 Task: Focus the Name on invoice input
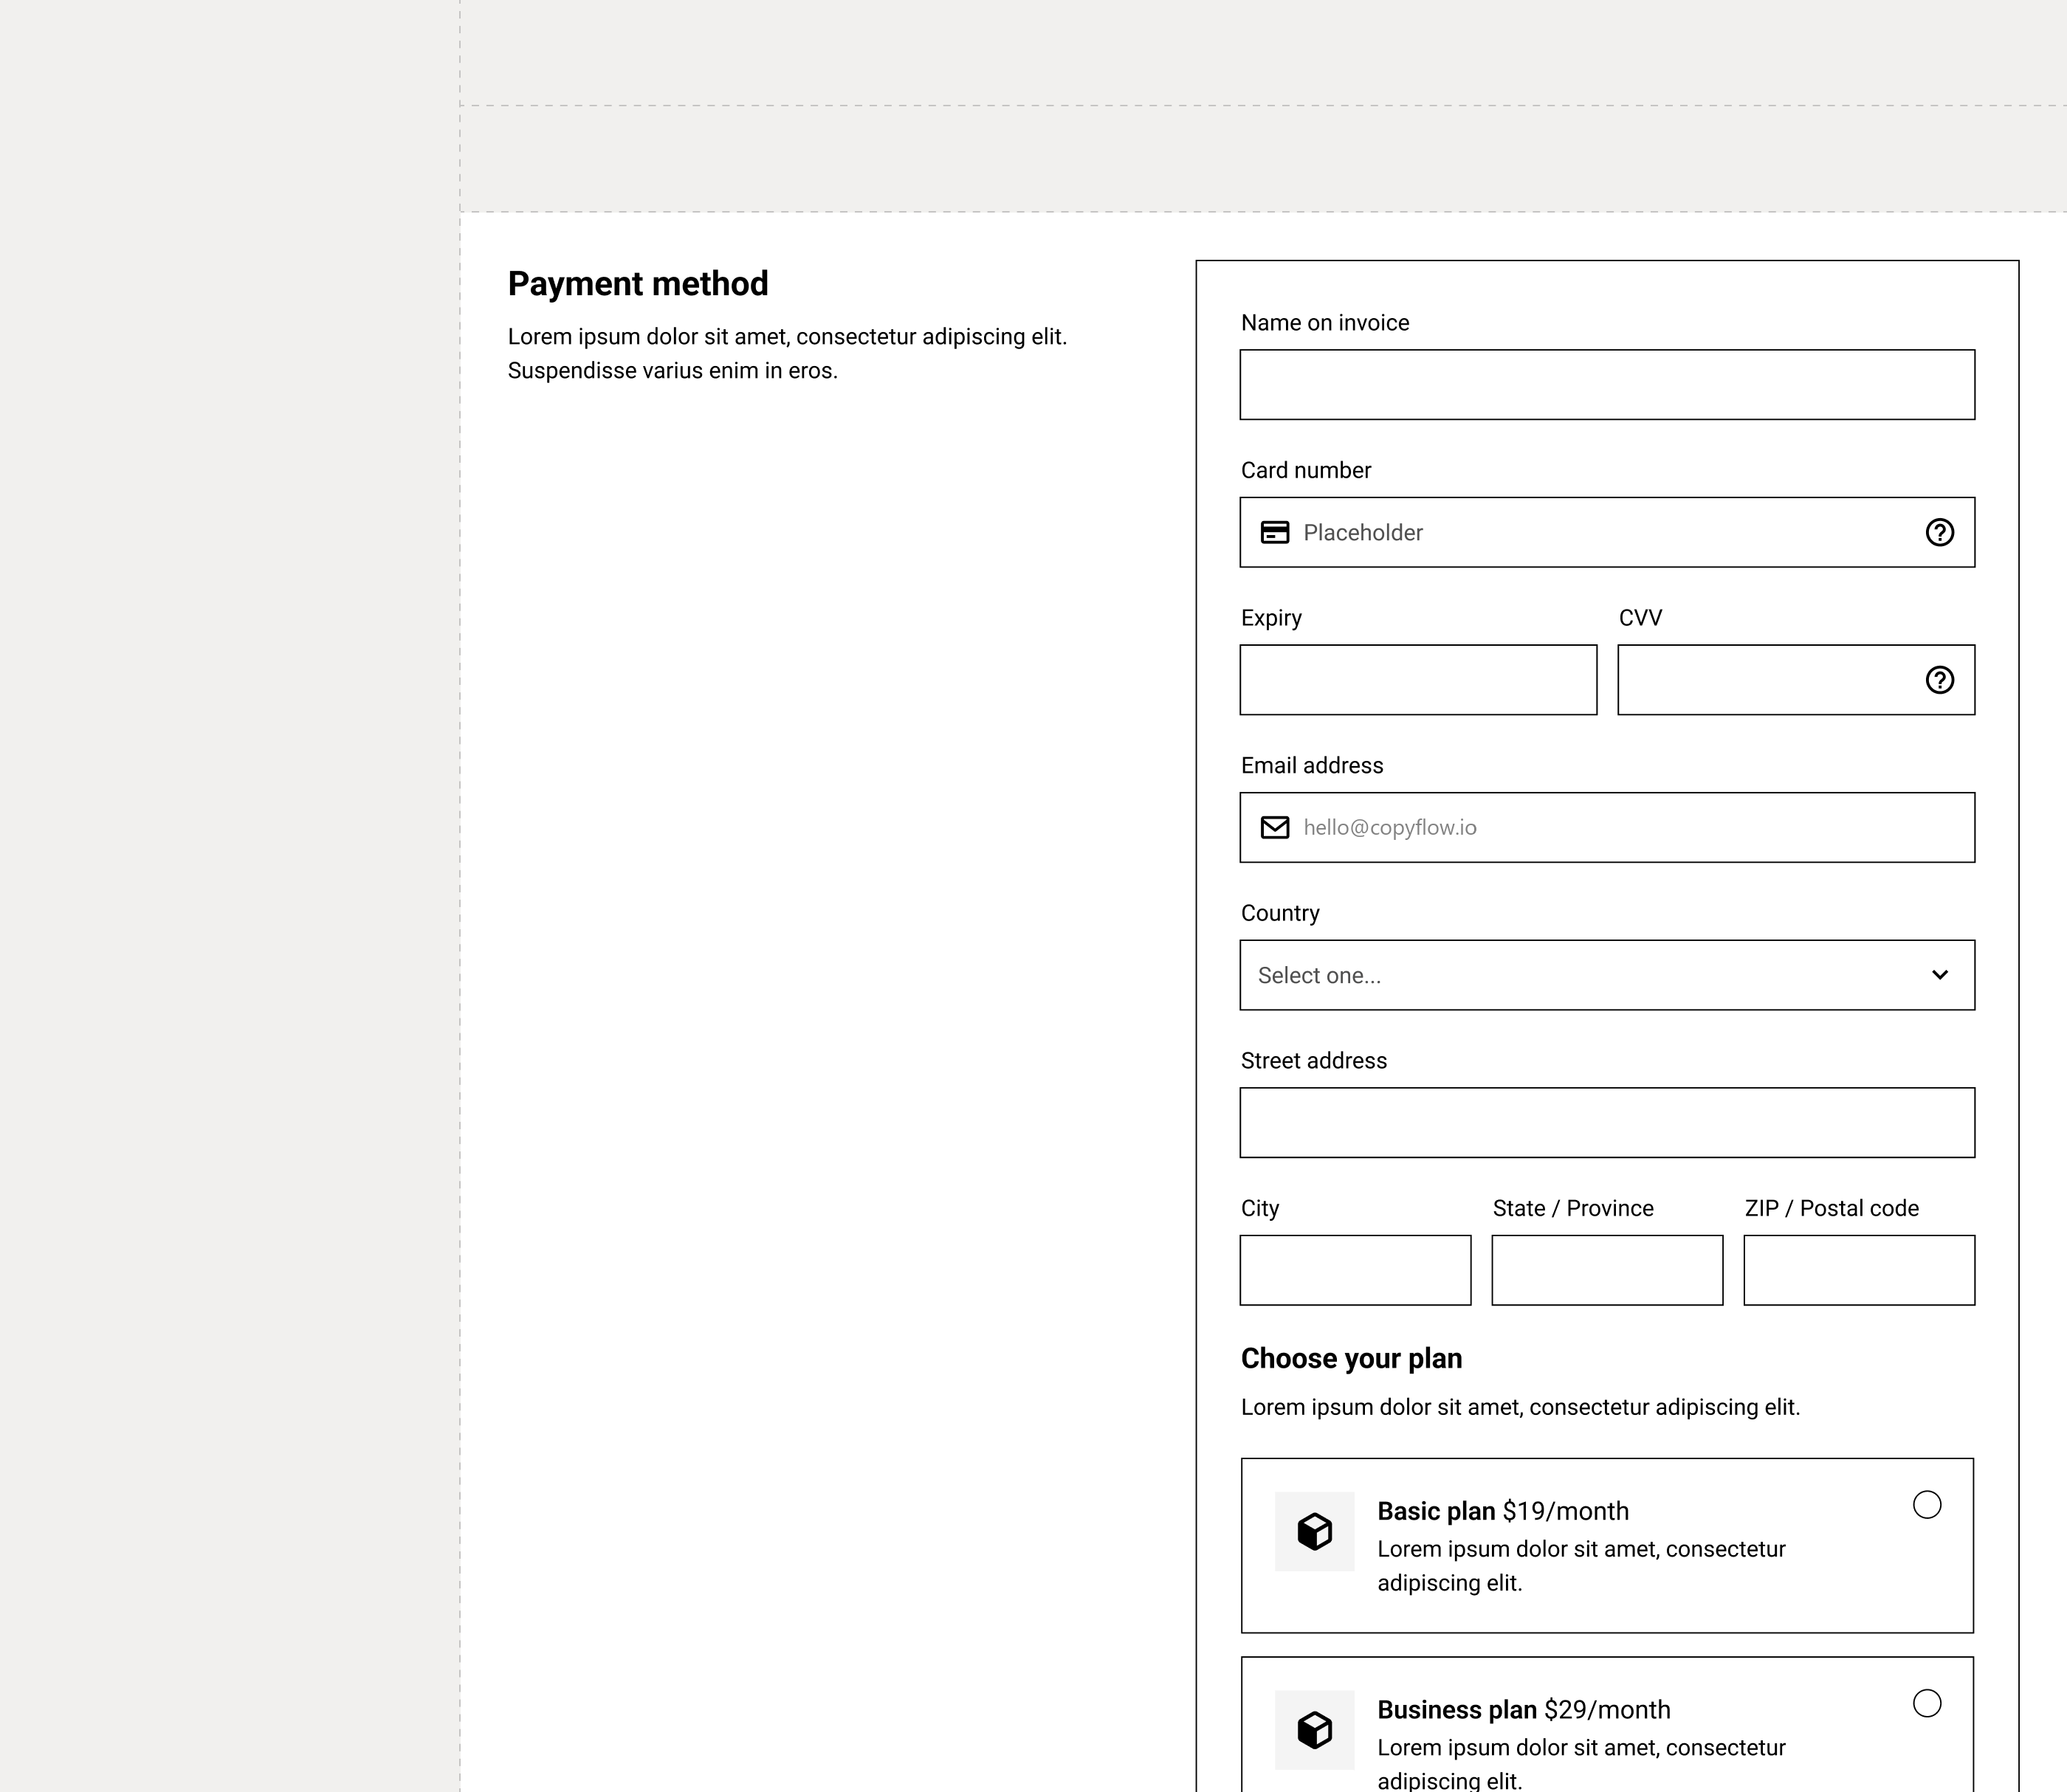[x=1607, y=384]
